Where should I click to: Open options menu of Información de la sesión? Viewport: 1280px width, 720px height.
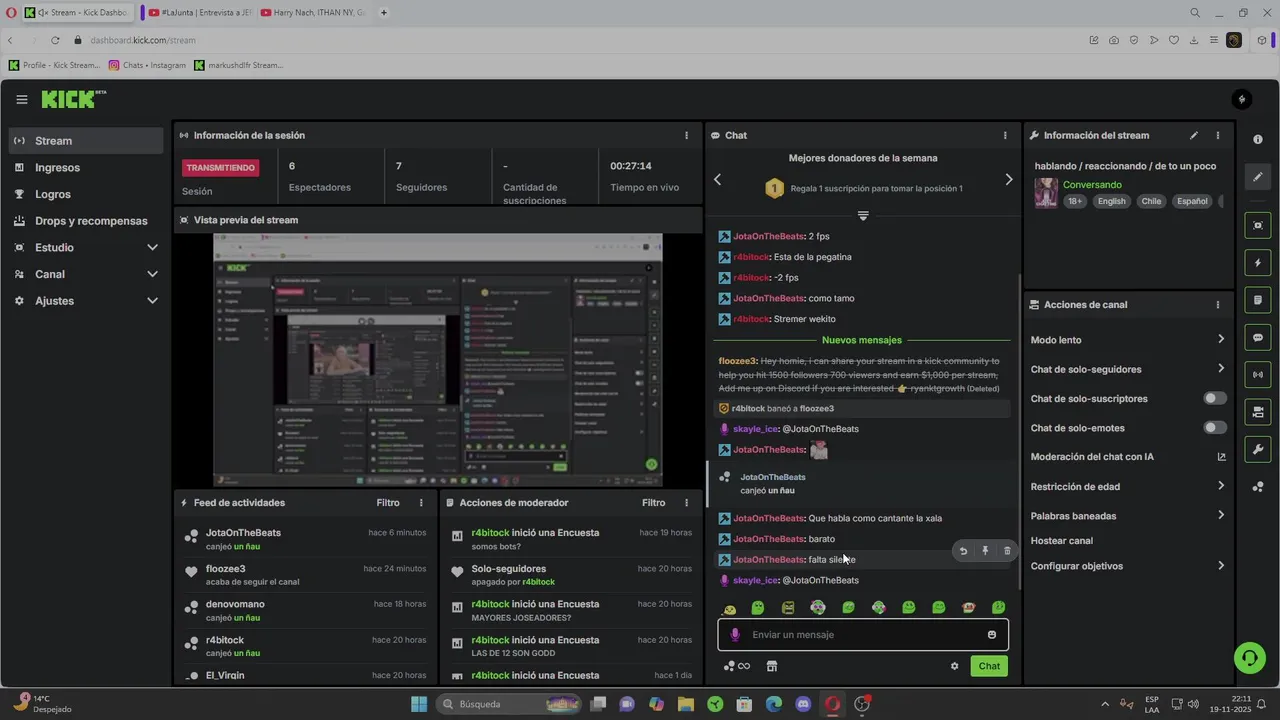(686, 135)
